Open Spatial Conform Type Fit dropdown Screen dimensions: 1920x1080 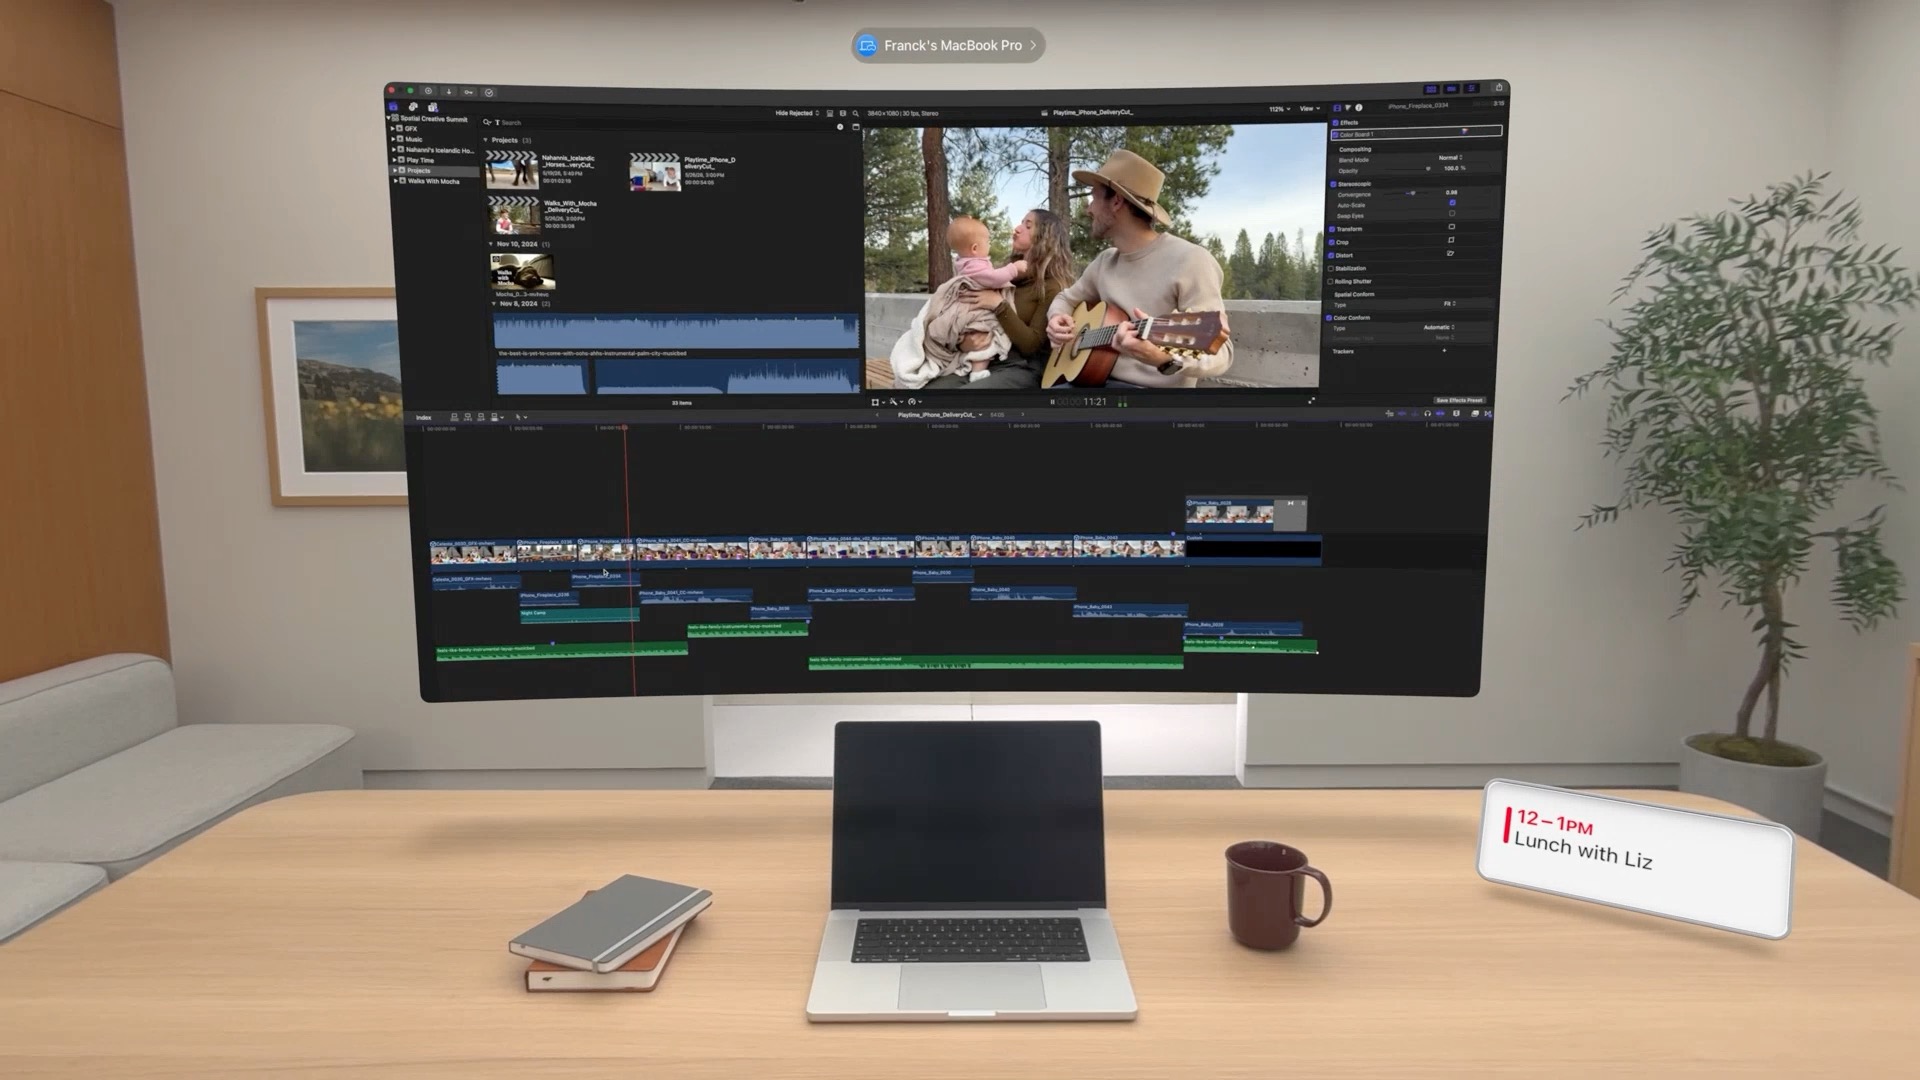point(1450,304)
